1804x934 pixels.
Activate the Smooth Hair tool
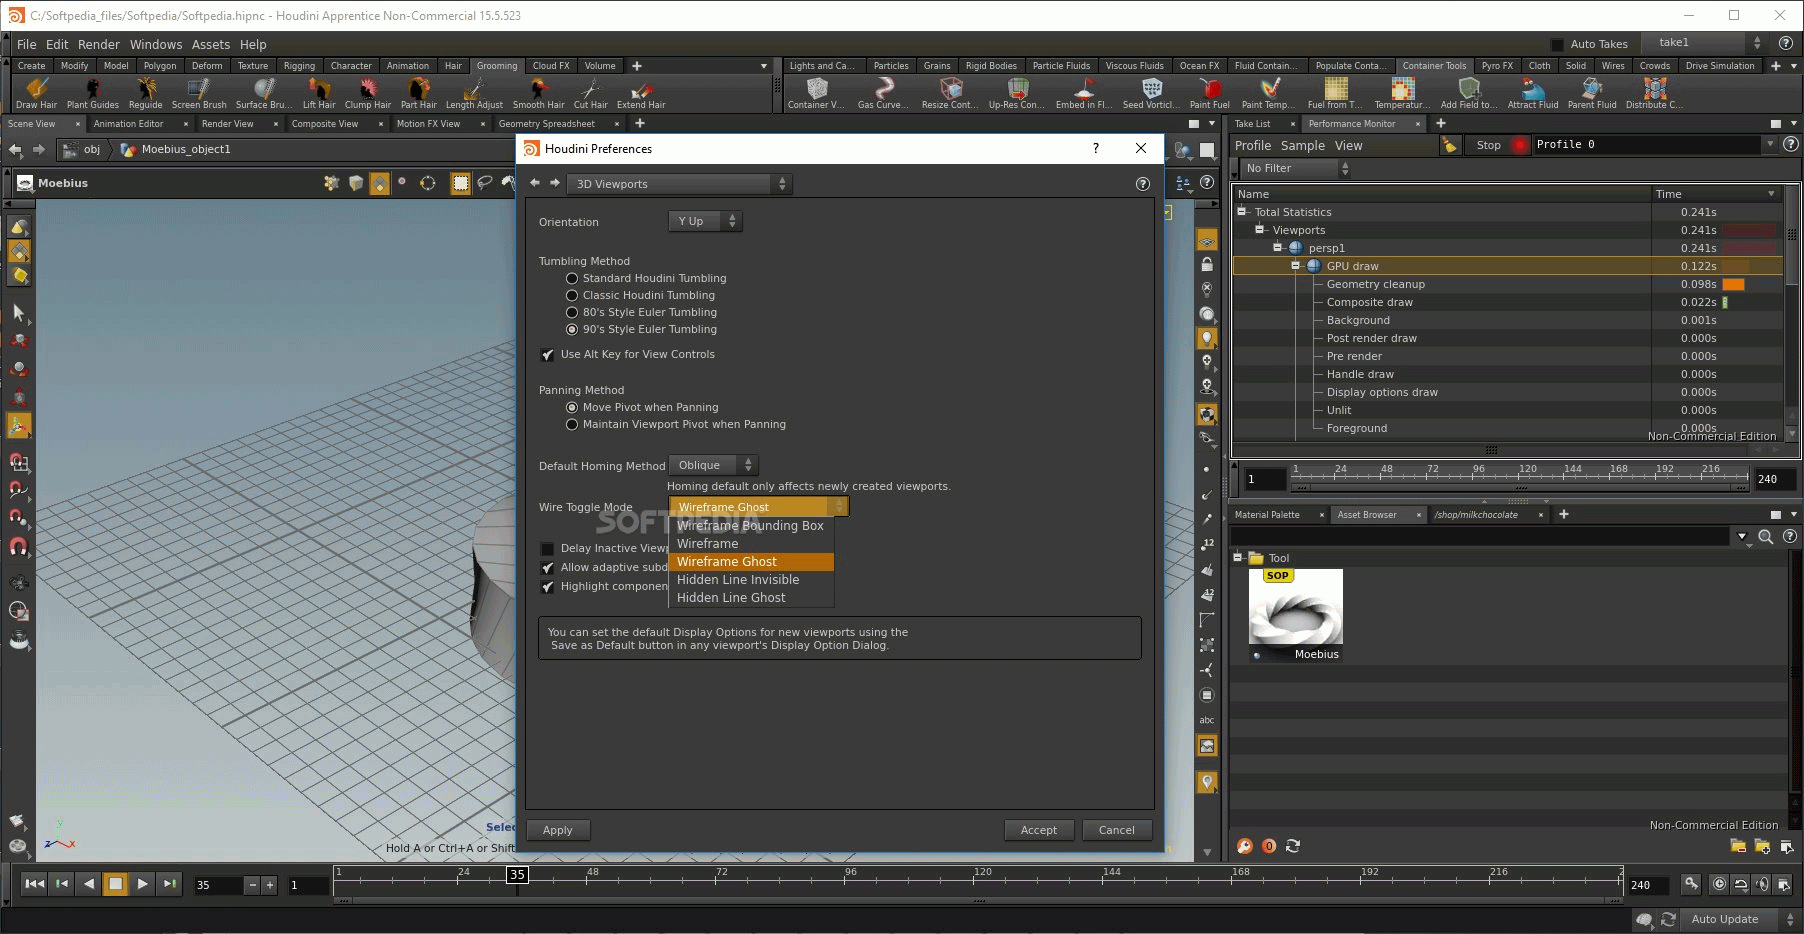(538, 93)
